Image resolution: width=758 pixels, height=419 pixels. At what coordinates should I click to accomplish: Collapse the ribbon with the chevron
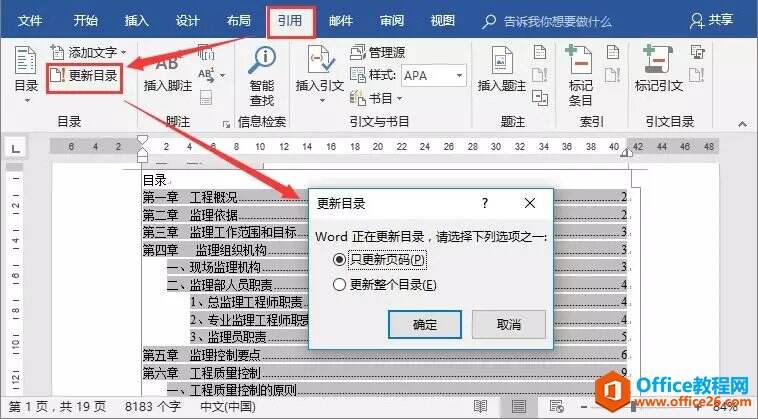pos(743,124)
